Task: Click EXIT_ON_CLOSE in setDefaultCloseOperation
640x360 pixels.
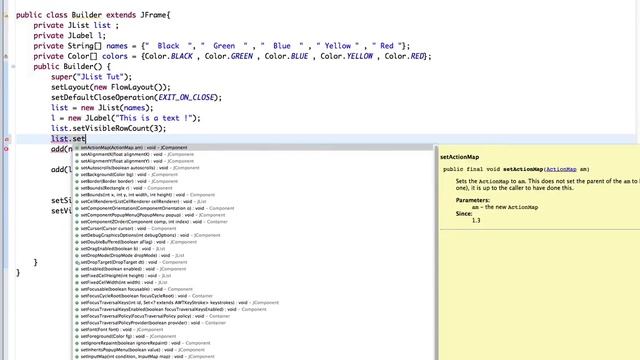Action: pyautogui.click(x=186, y=98)
